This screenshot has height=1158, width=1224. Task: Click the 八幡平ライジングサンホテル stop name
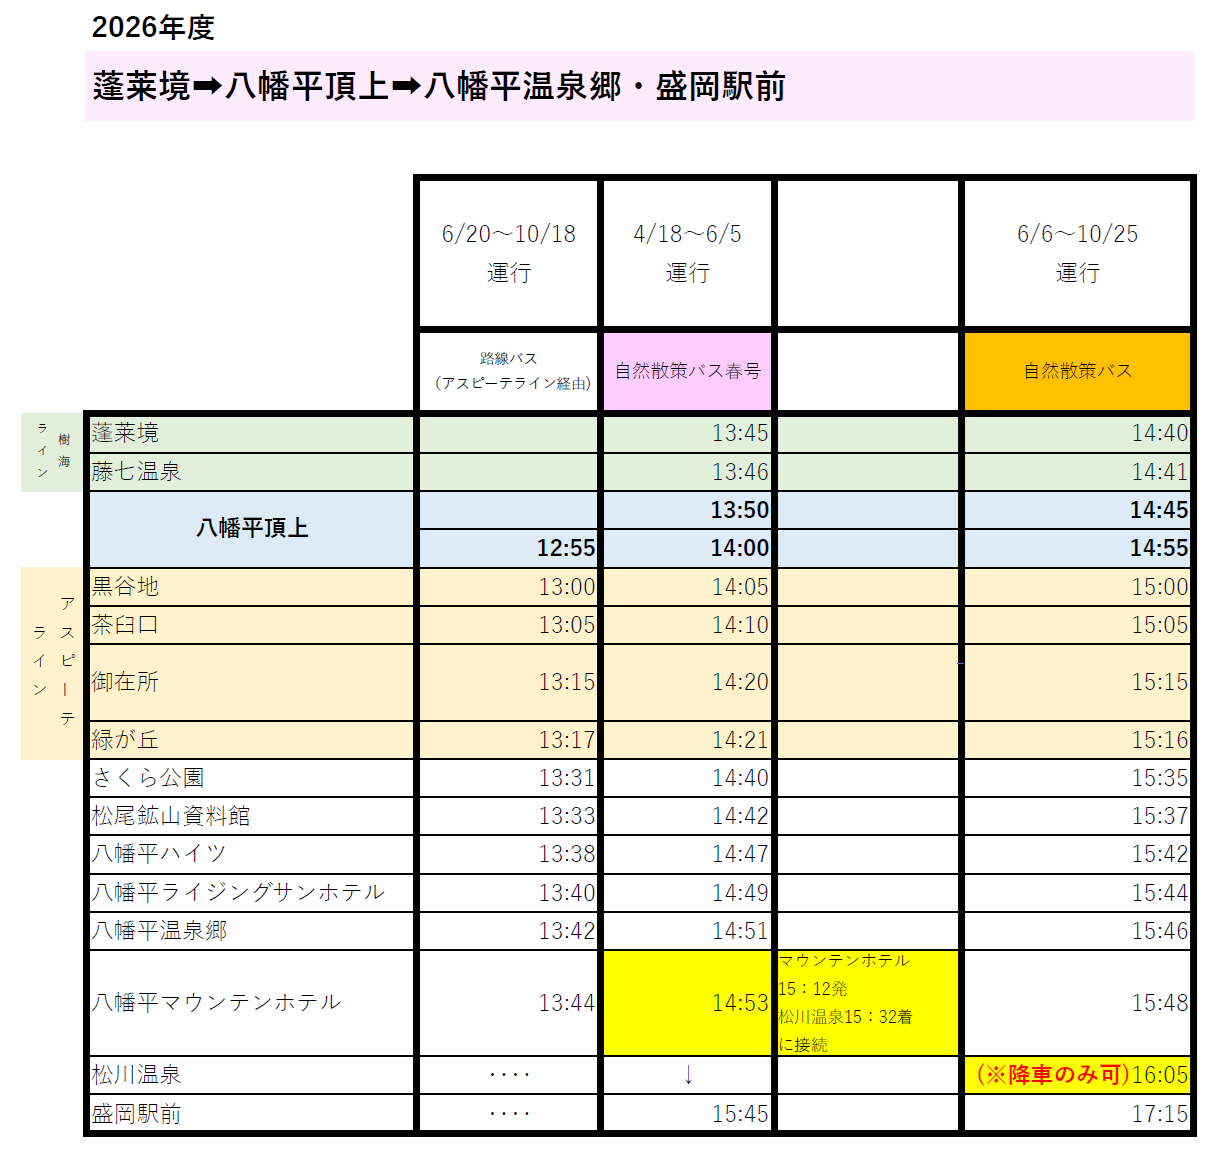point(238,892)
